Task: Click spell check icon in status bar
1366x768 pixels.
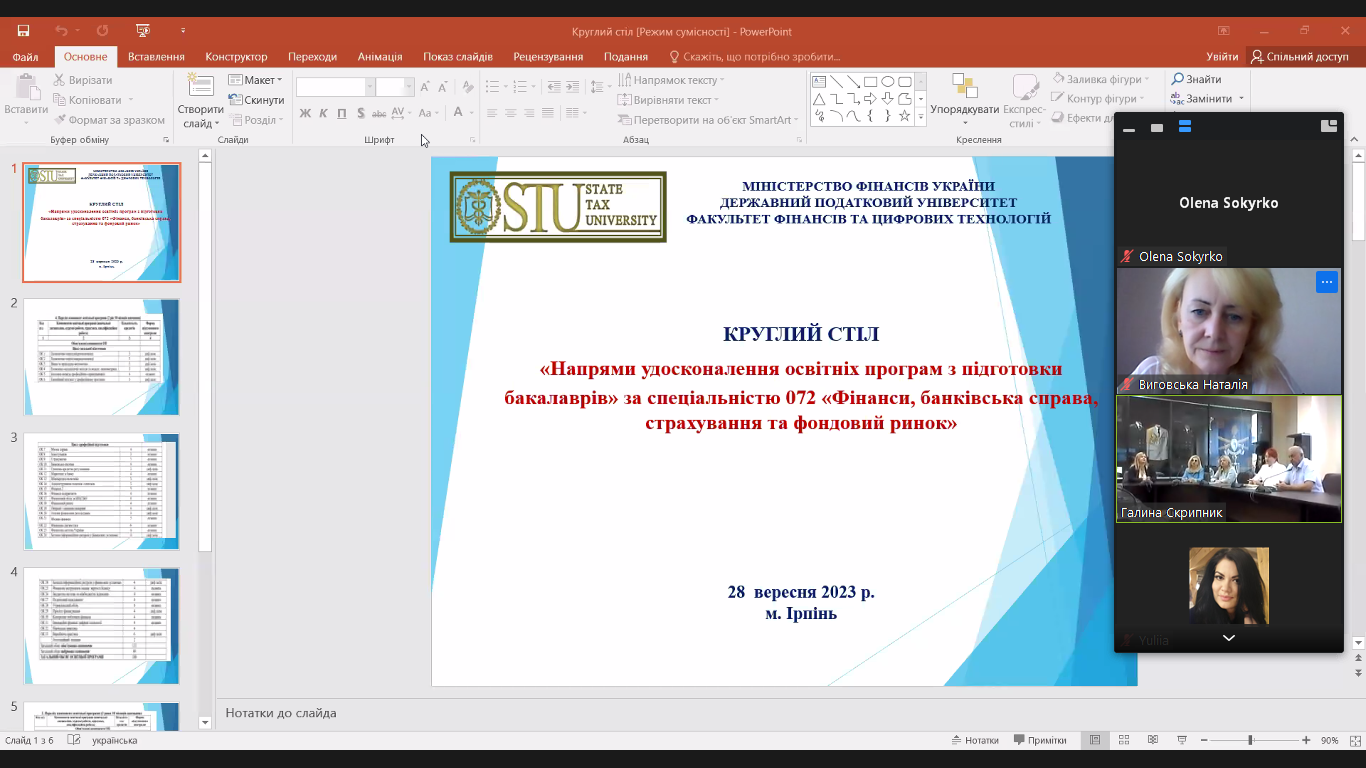Action: [74, 740]
